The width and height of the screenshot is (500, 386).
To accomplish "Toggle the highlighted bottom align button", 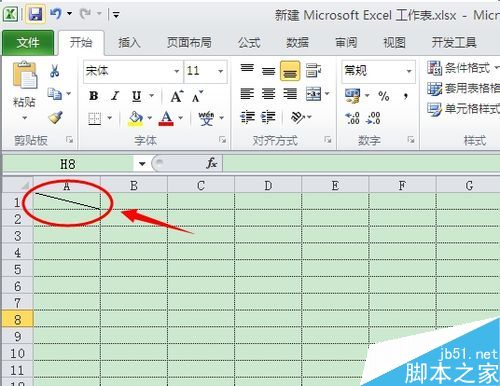I will click(290, 71).
